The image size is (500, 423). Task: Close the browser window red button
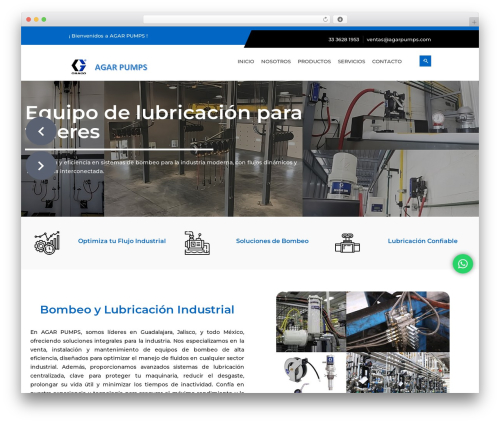coord(29,19)
